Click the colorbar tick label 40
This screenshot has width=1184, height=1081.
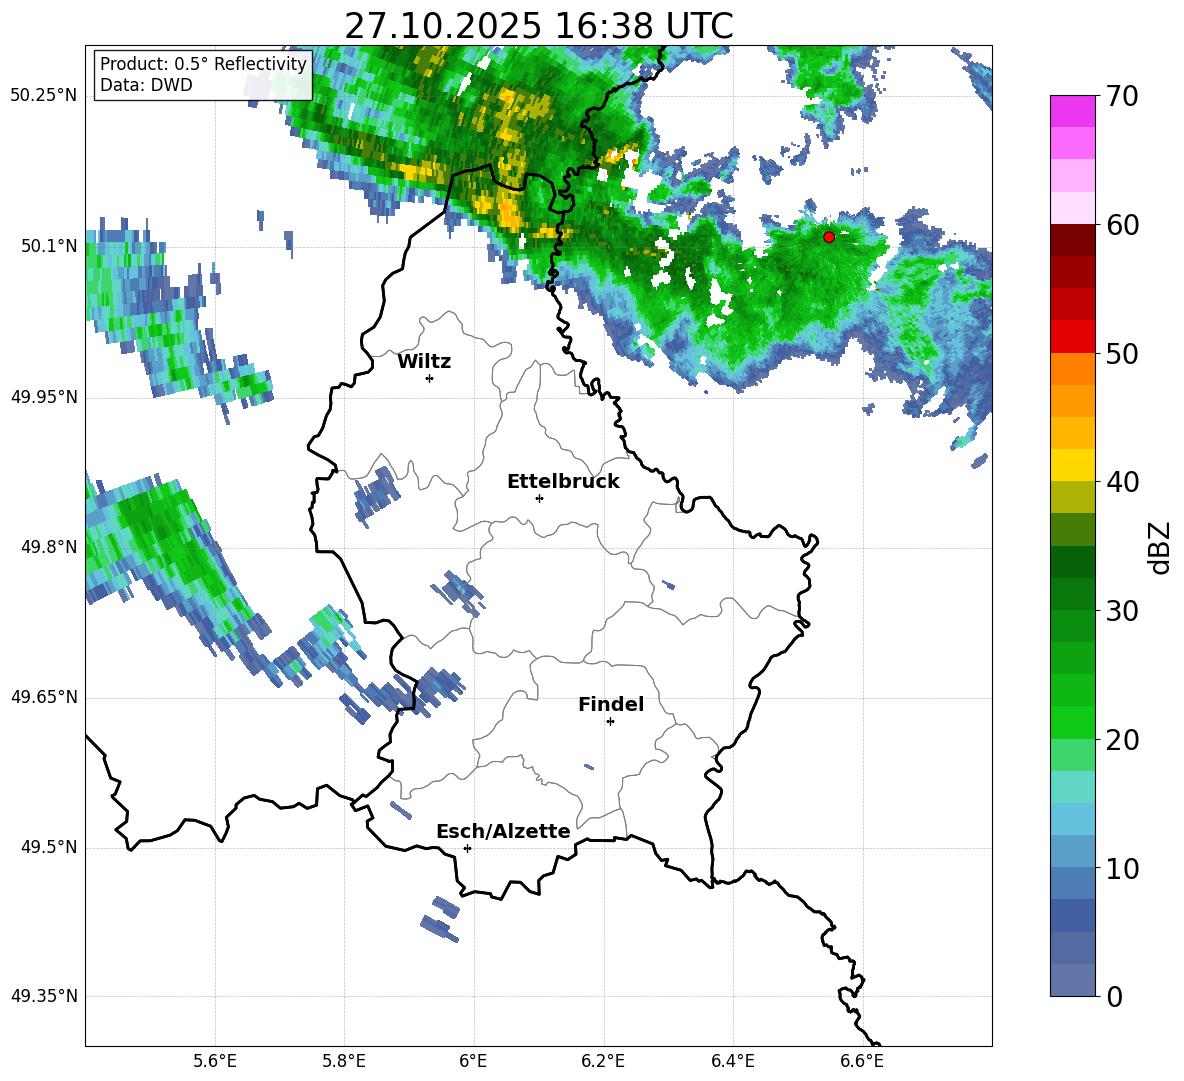[1122, 482]
